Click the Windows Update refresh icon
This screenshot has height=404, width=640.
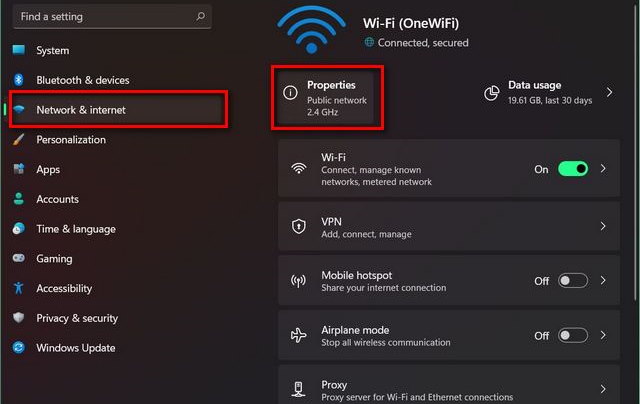tap(18, 348)
